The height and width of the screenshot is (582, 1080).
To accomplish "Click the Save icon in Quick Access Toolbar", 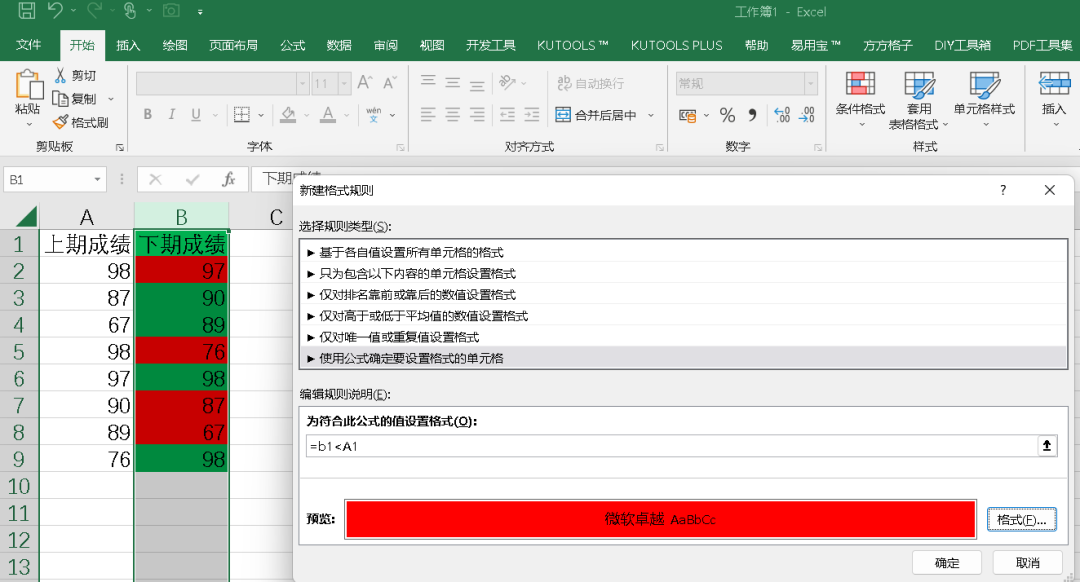I will point(25,11).
